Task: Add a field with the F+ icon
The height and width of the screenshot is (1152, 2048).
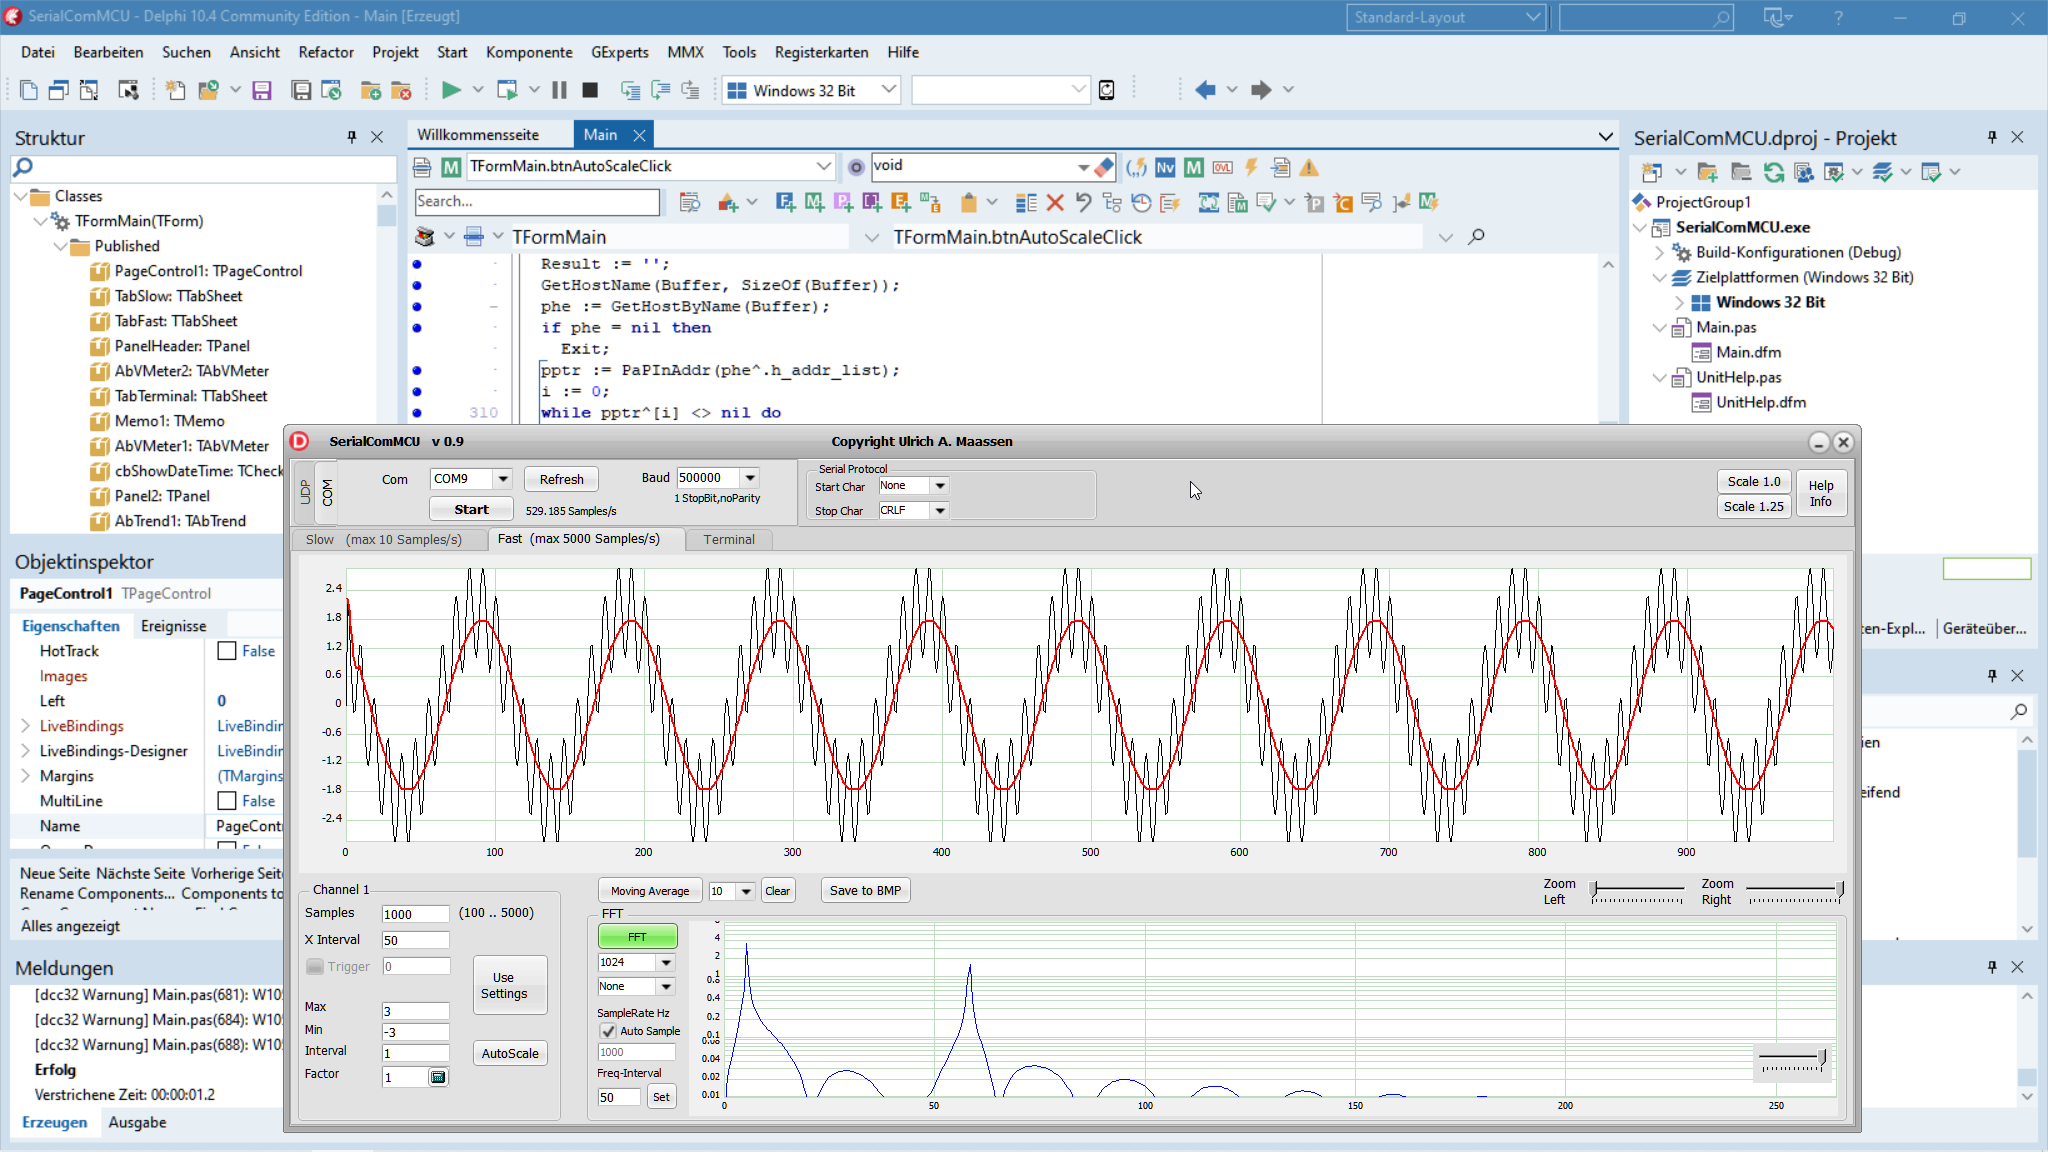Action: click(x=785, y=203)
